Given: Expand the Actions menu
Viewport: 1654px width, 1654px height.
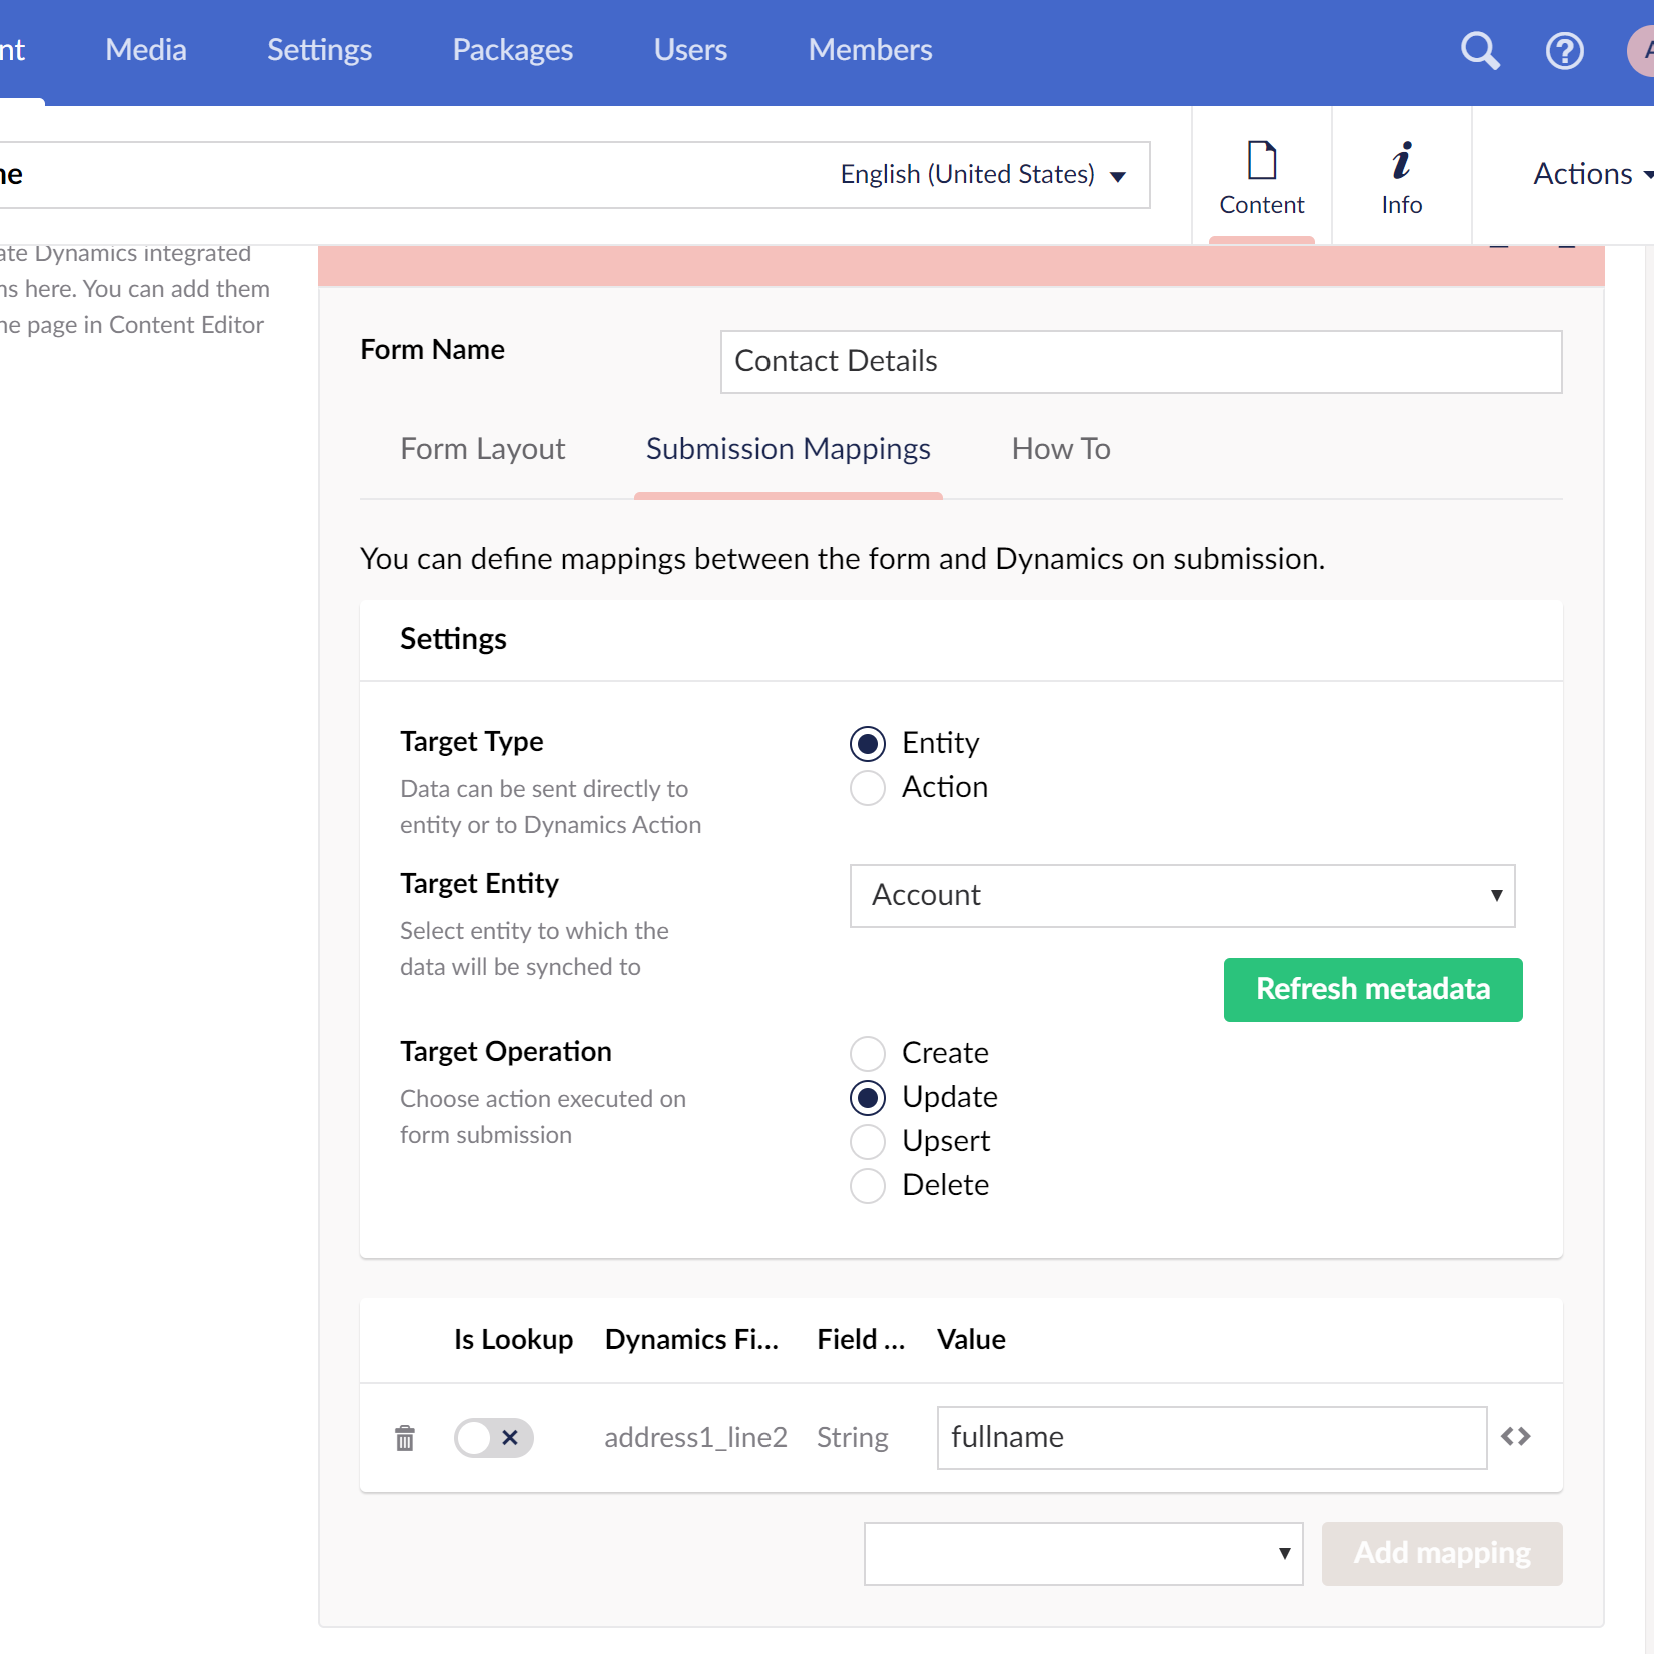Looking at the screenshot, I should click(1591, 174).
